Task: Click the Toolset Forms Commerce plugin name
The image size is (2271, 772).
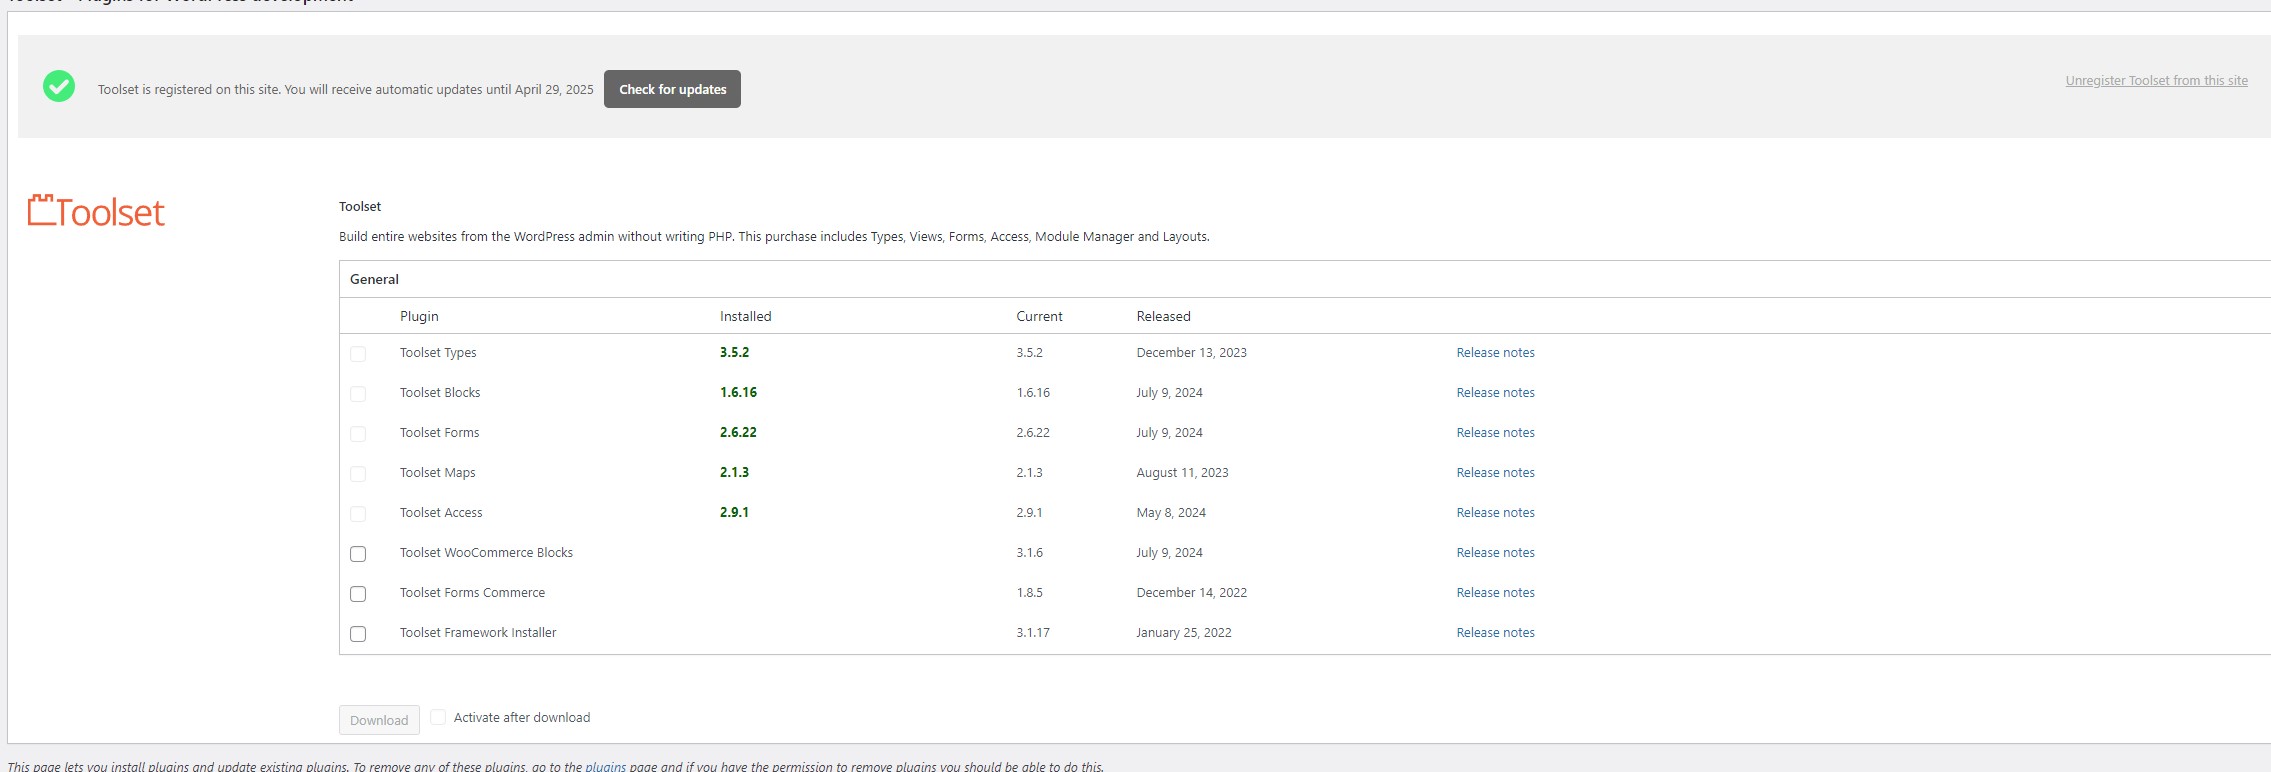Action: pos(472,593)
